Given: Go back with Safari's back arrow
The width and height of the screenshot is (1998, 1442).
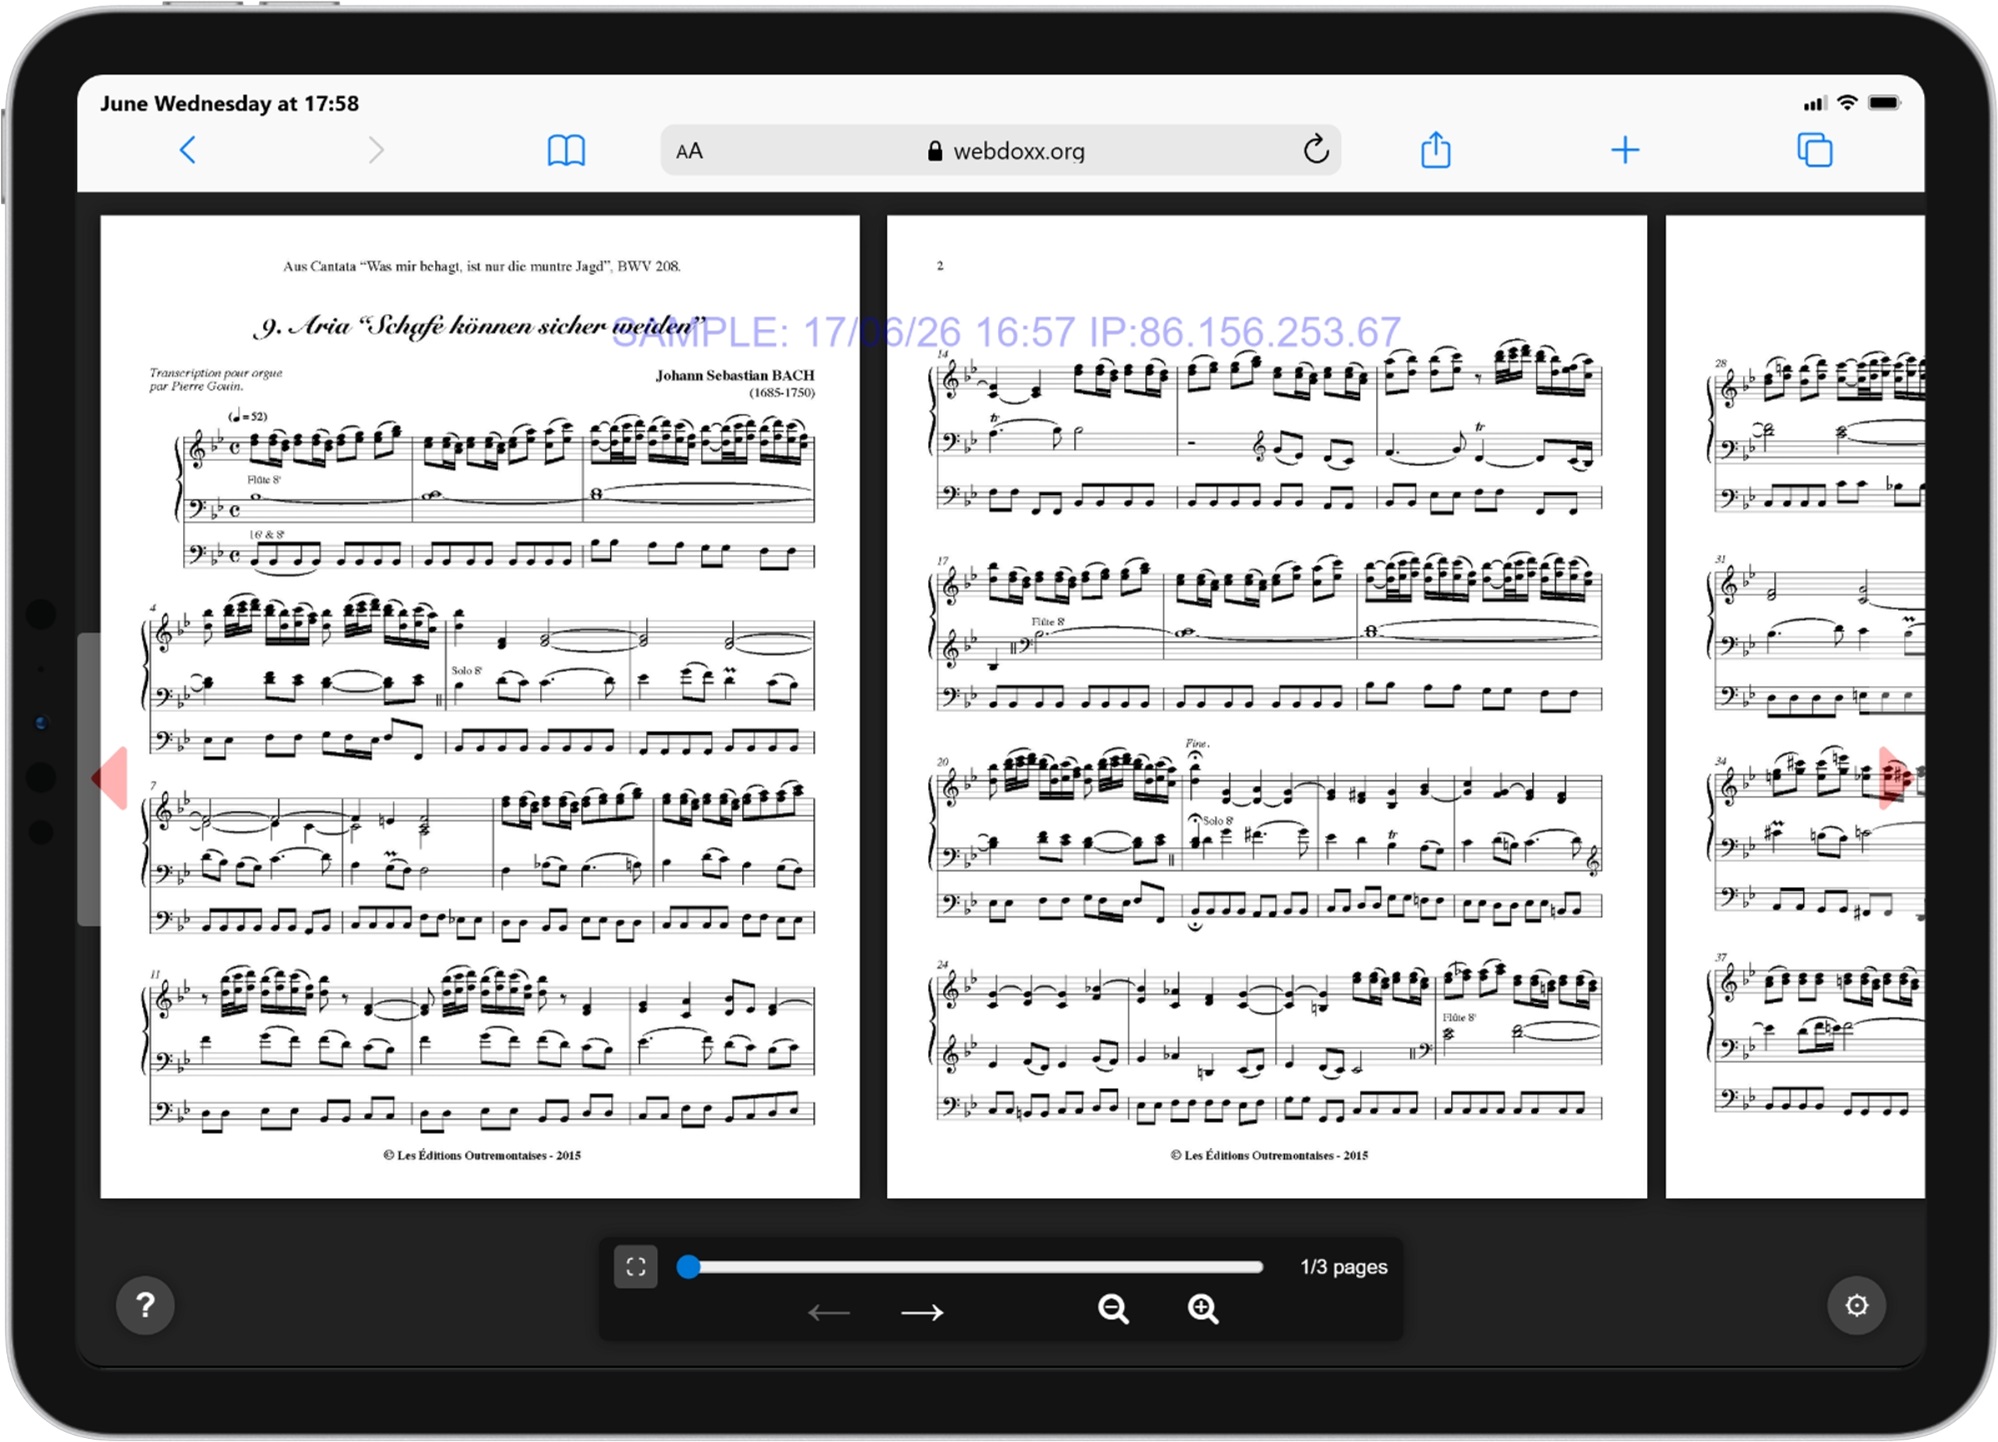Looking at the screenshot, I should pos(187,150).
